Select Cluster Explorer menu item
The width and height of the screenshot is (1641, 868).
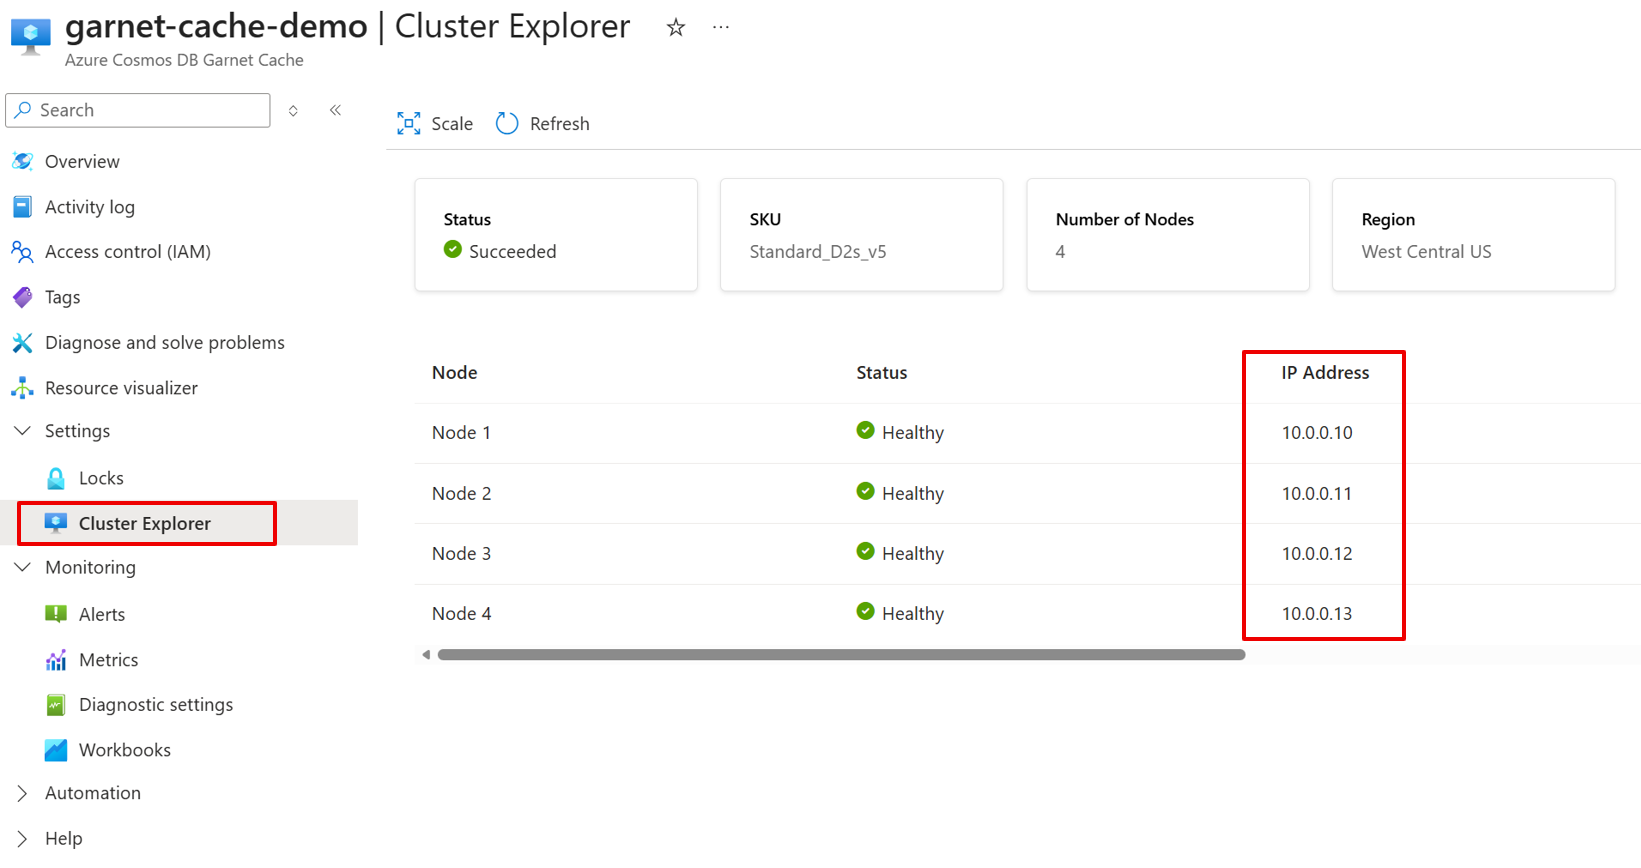145,524
